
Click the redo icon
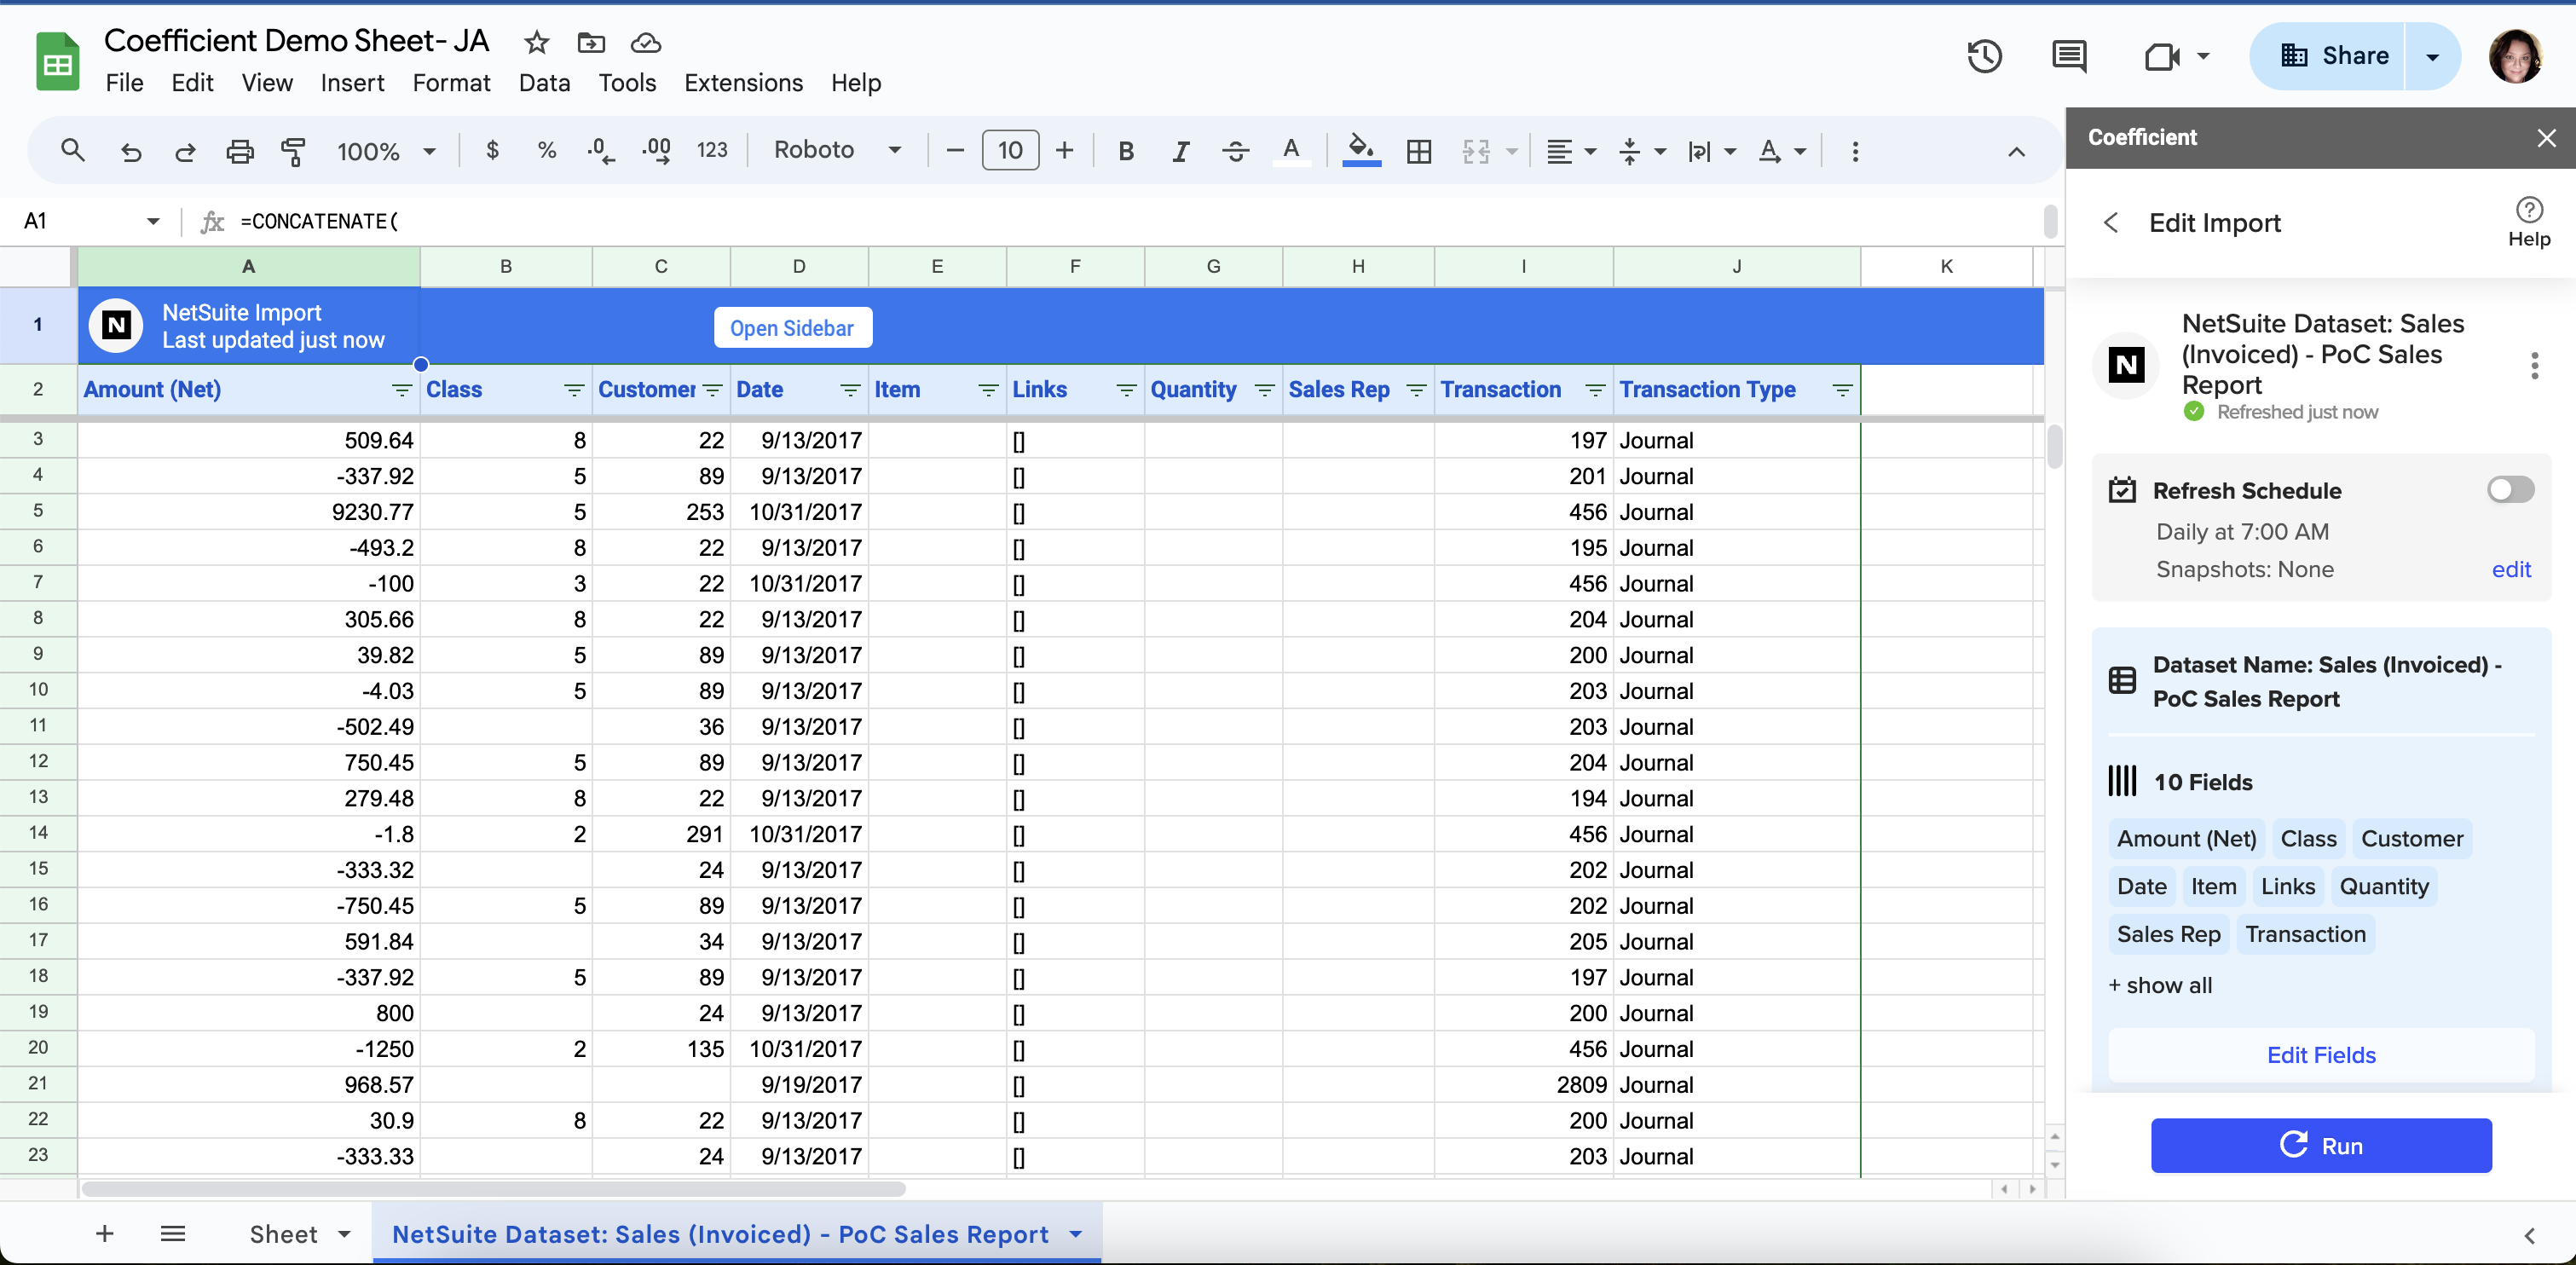coord(185,151)
